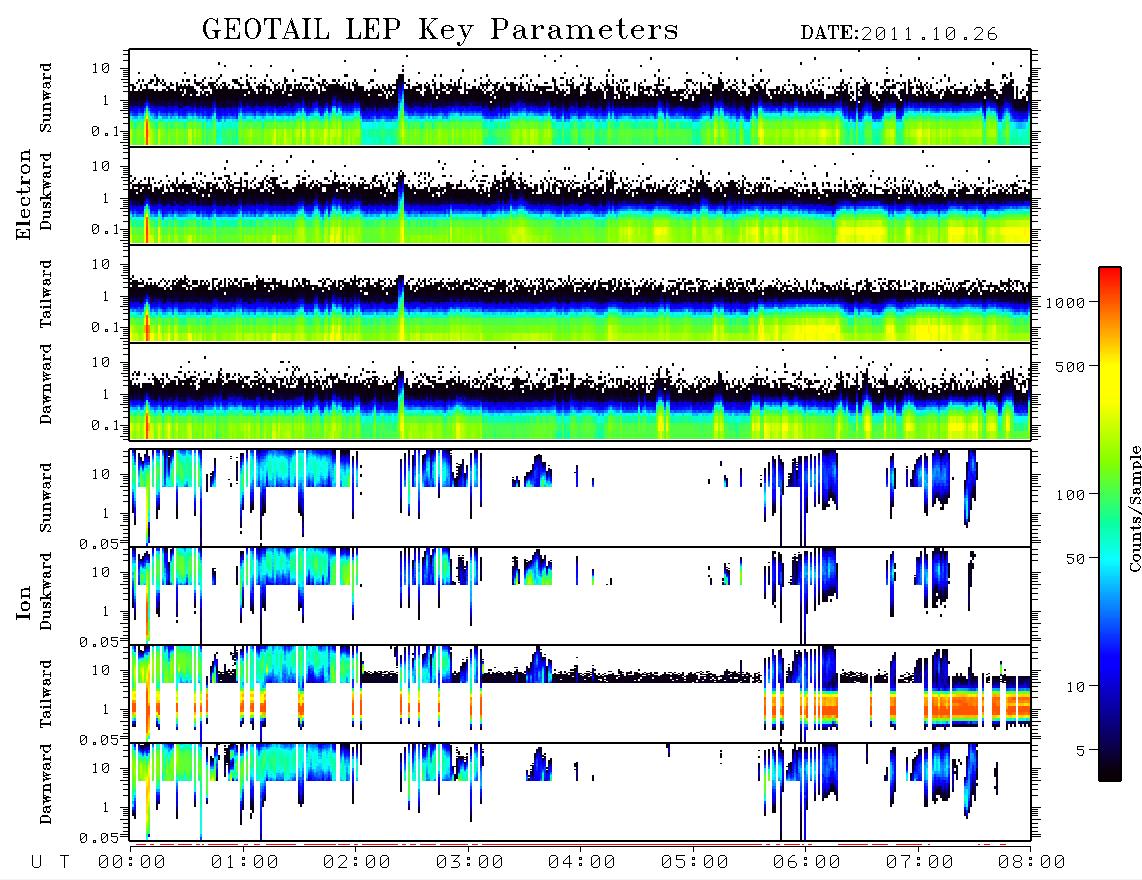1142x880 pixels.
Task: Pick the red top of the colorbar
Action: click(1110, 277)
